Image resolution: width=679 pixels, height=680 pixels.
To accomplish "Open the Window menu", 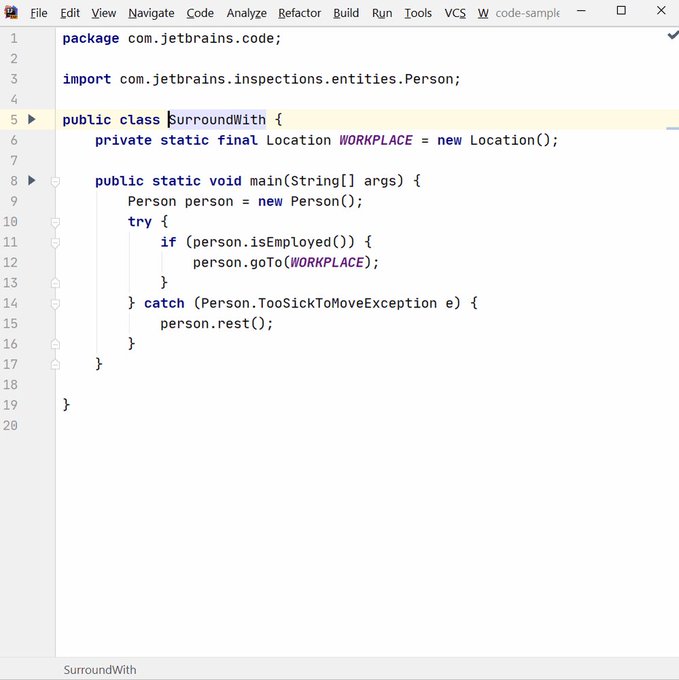I will pos(483,13).
